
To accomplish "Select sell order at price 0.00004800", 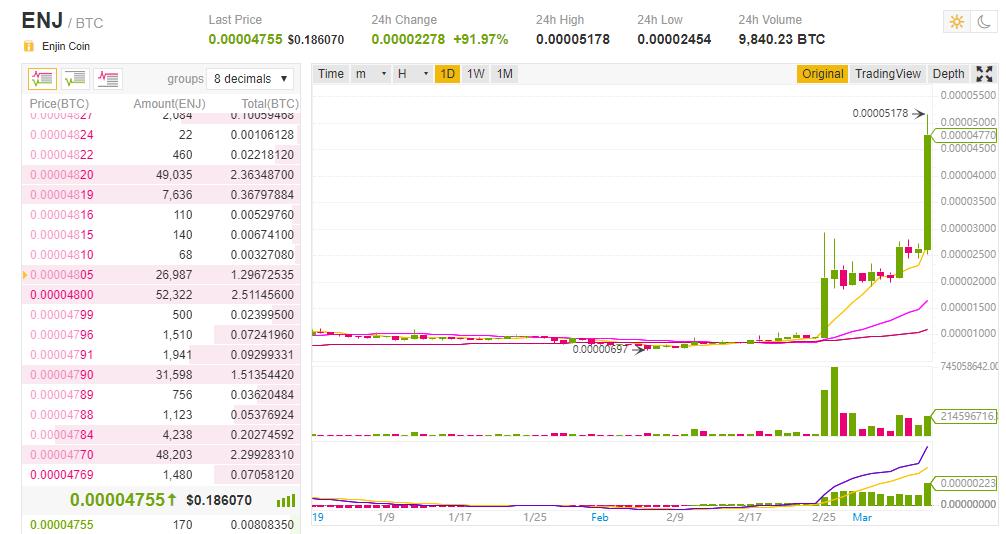I will click(x=161, y=295).
